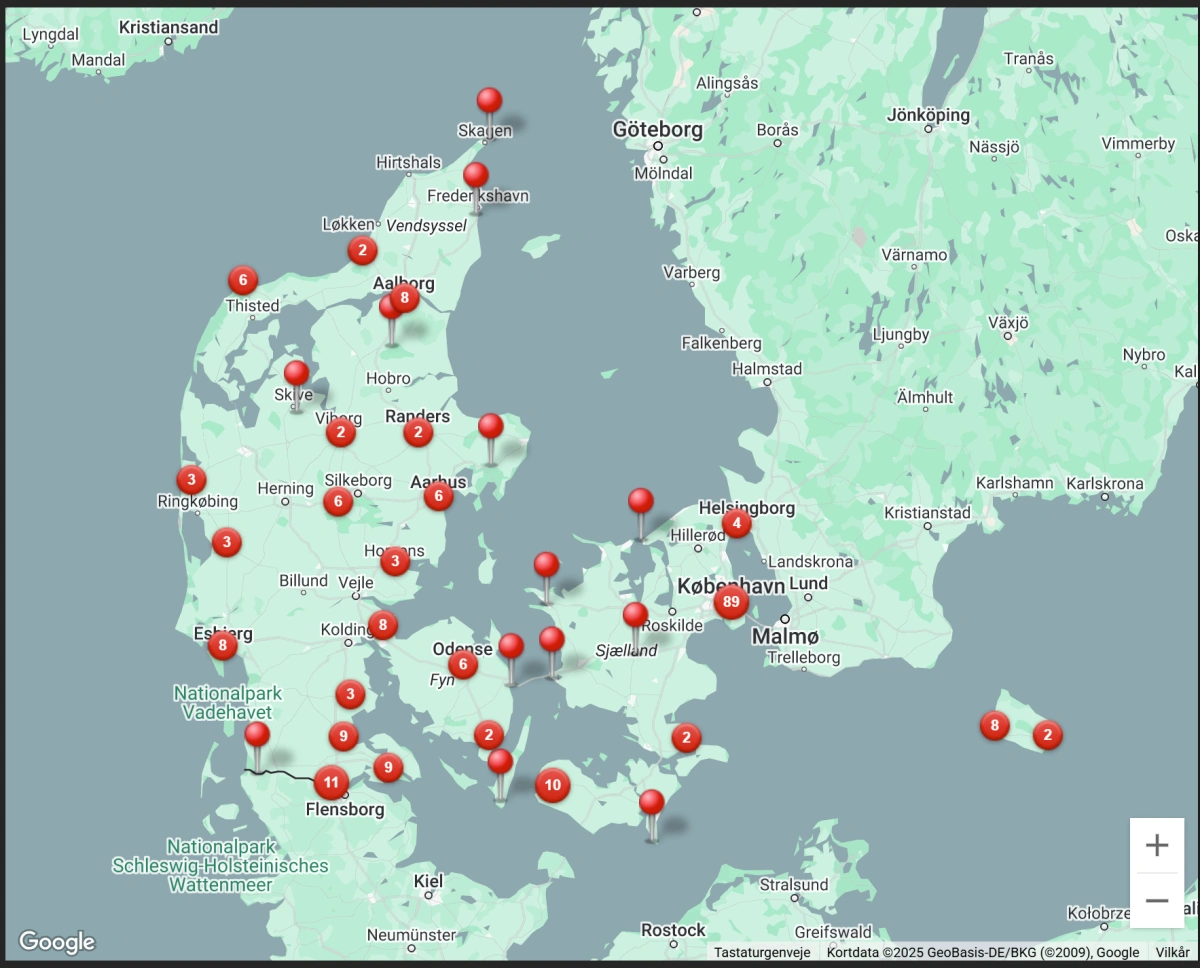Select the 8 cluster marker at Esbjerg
The image size is (1200, 968).
pyautogui.click(x=222, y=646)
